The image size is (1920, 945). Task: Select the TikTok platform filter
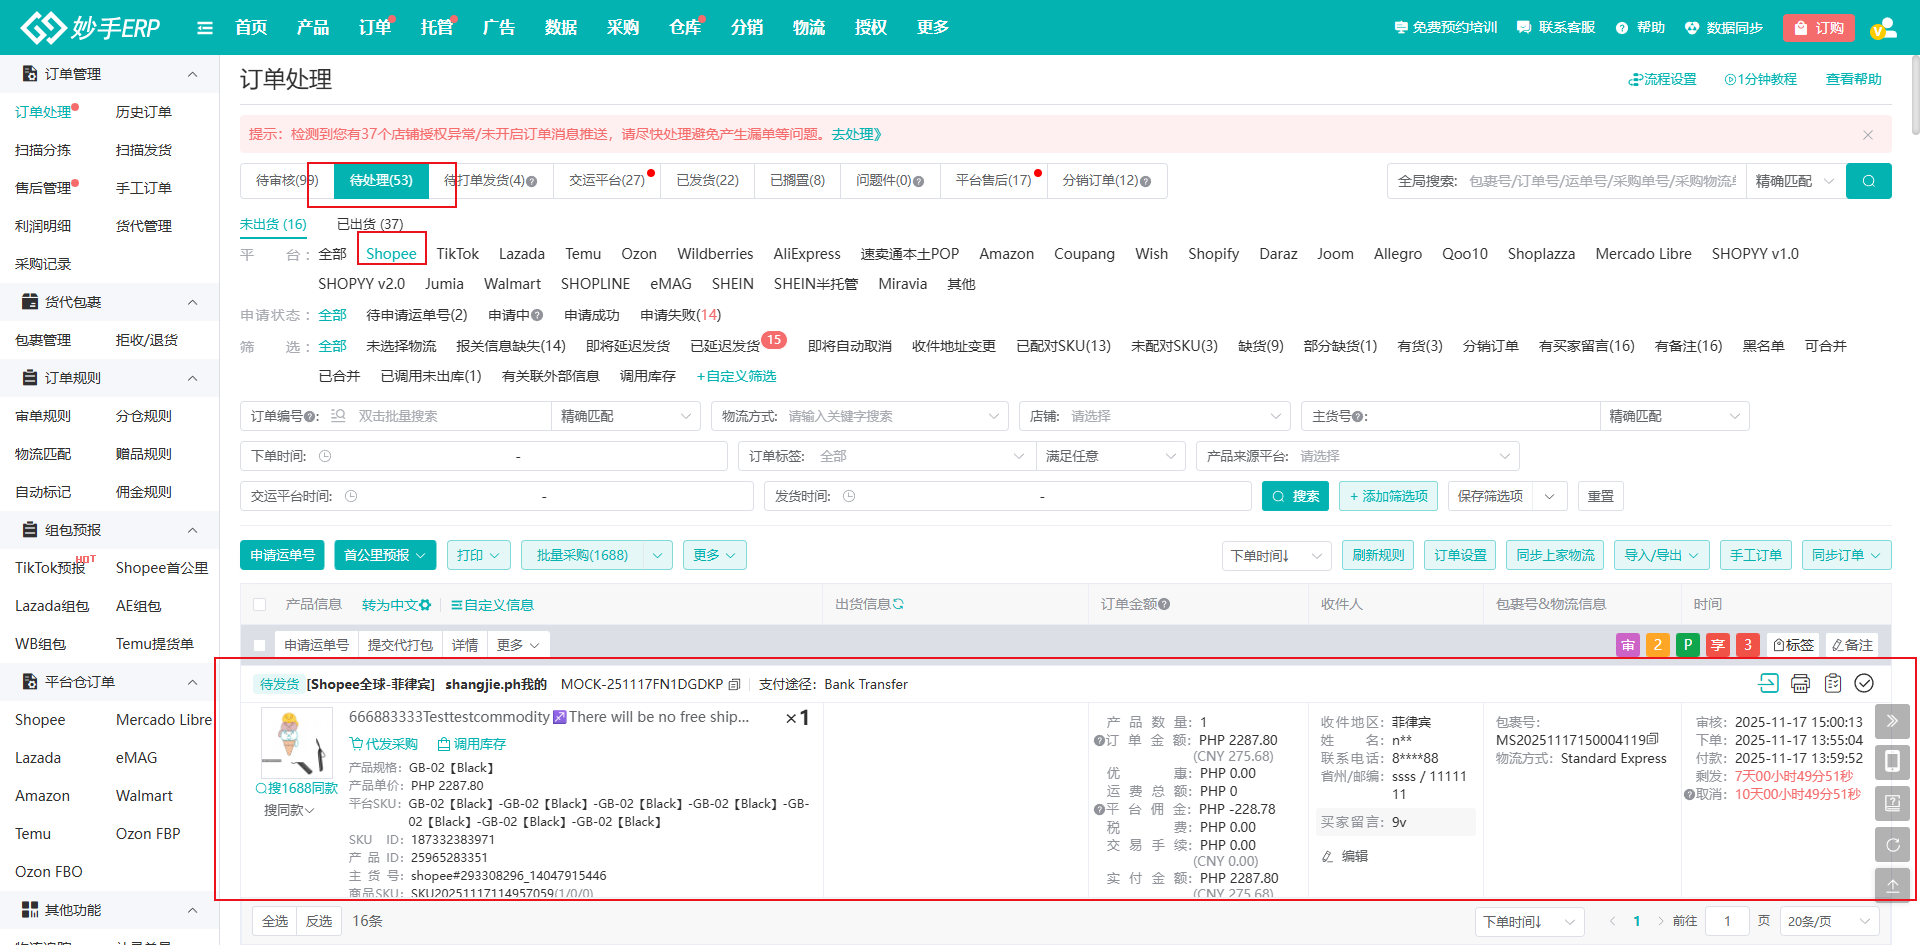[x=457, y=254]
